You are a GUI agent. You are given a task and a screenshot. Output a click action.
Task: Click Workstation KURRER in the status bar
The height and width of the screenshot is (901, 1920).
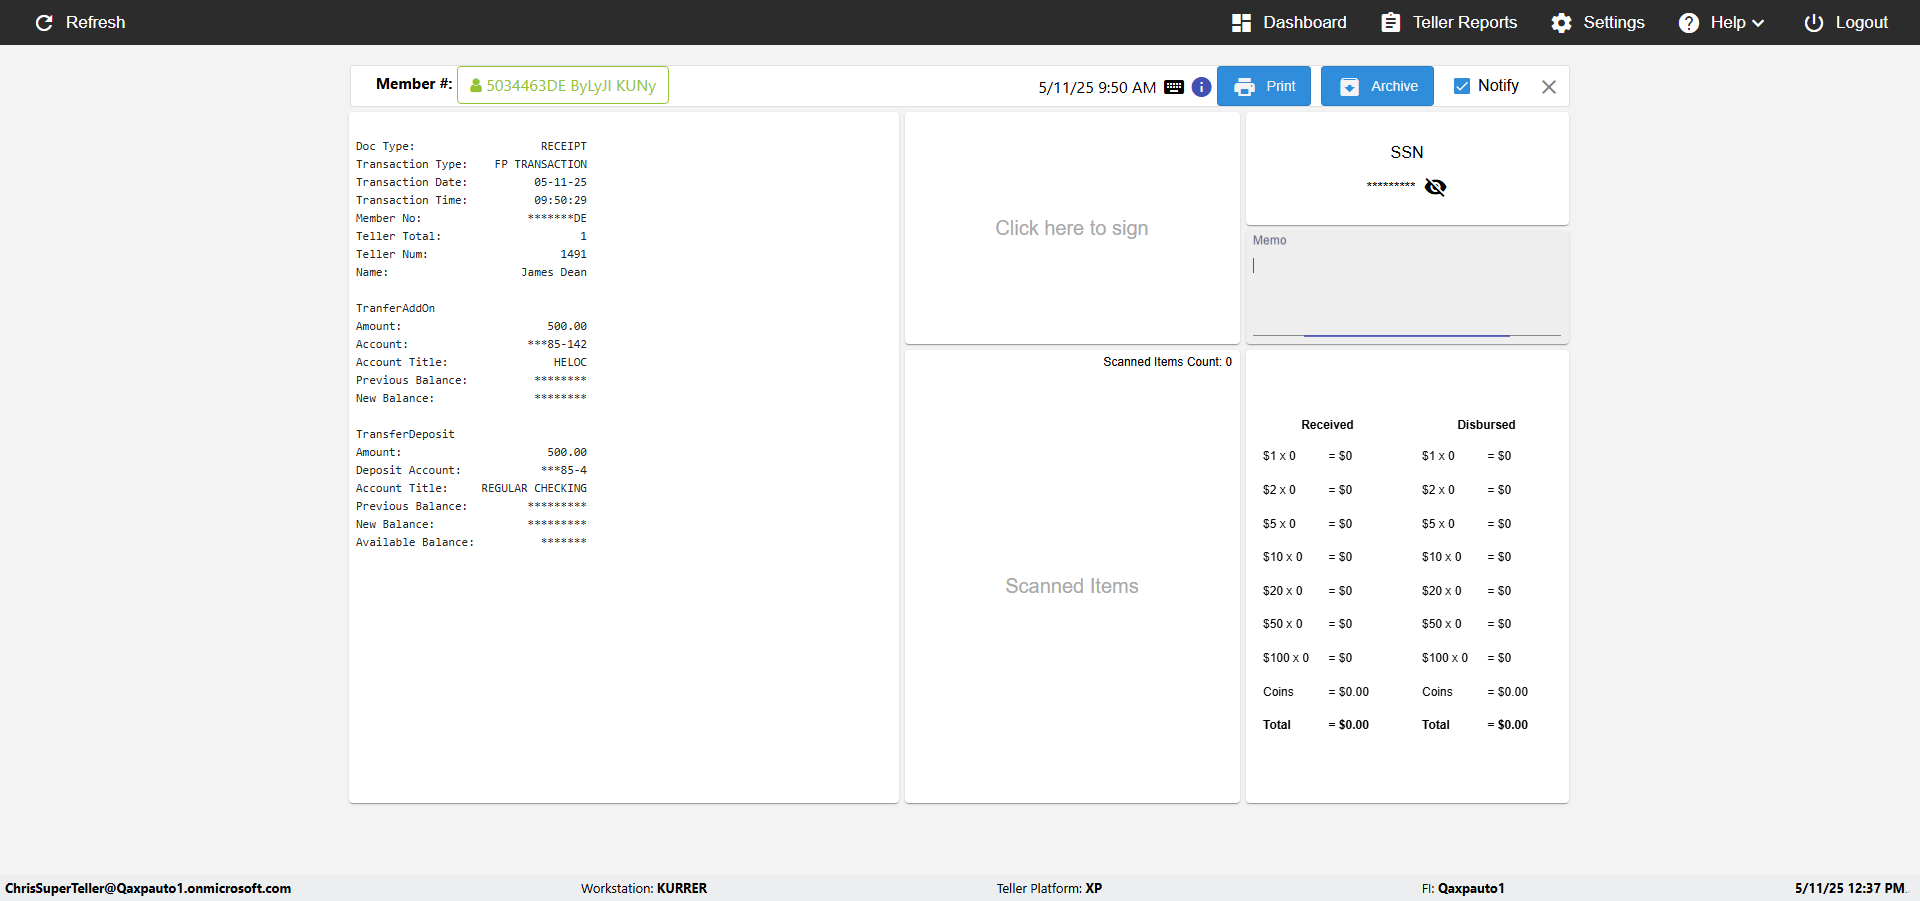tap(644, 888)
